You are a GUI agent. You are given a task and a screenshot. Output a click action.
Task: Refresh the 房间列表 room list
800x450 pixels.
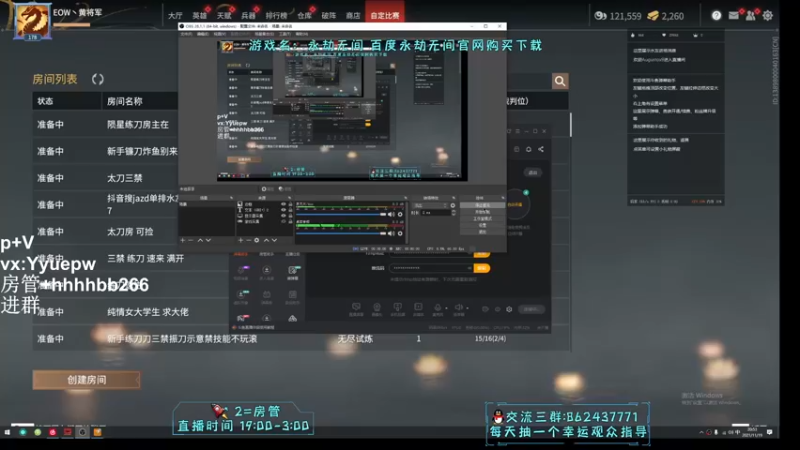(x=97, y=79)
